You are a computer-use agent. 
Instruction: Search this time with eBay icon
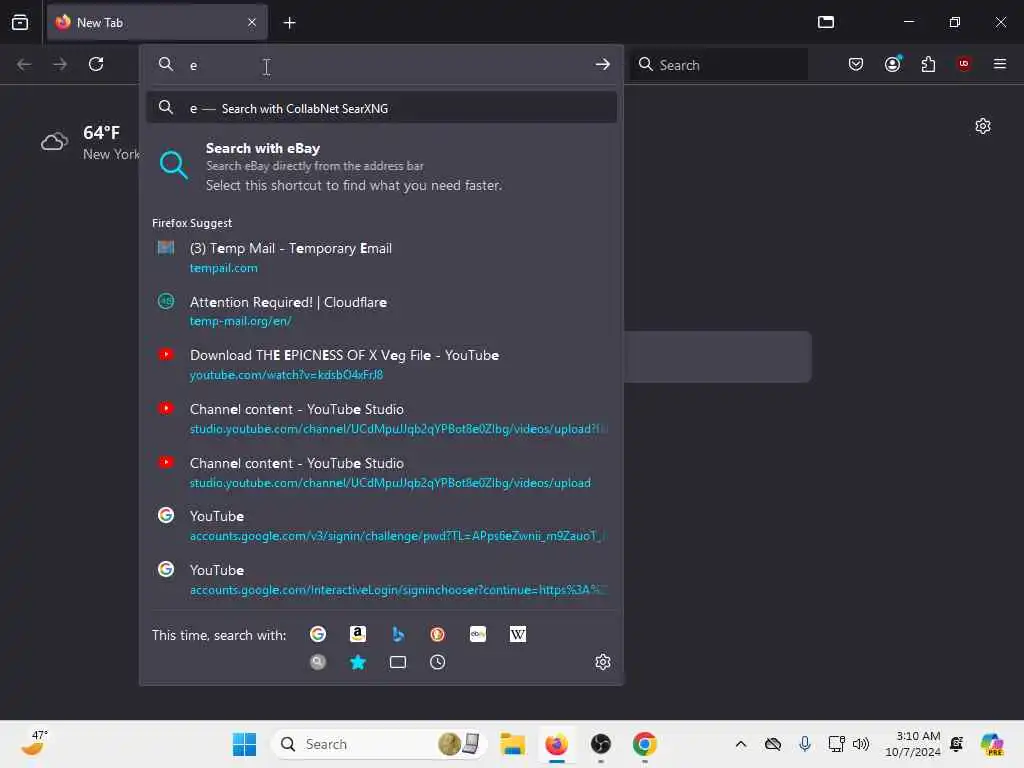tap(477, 634)
